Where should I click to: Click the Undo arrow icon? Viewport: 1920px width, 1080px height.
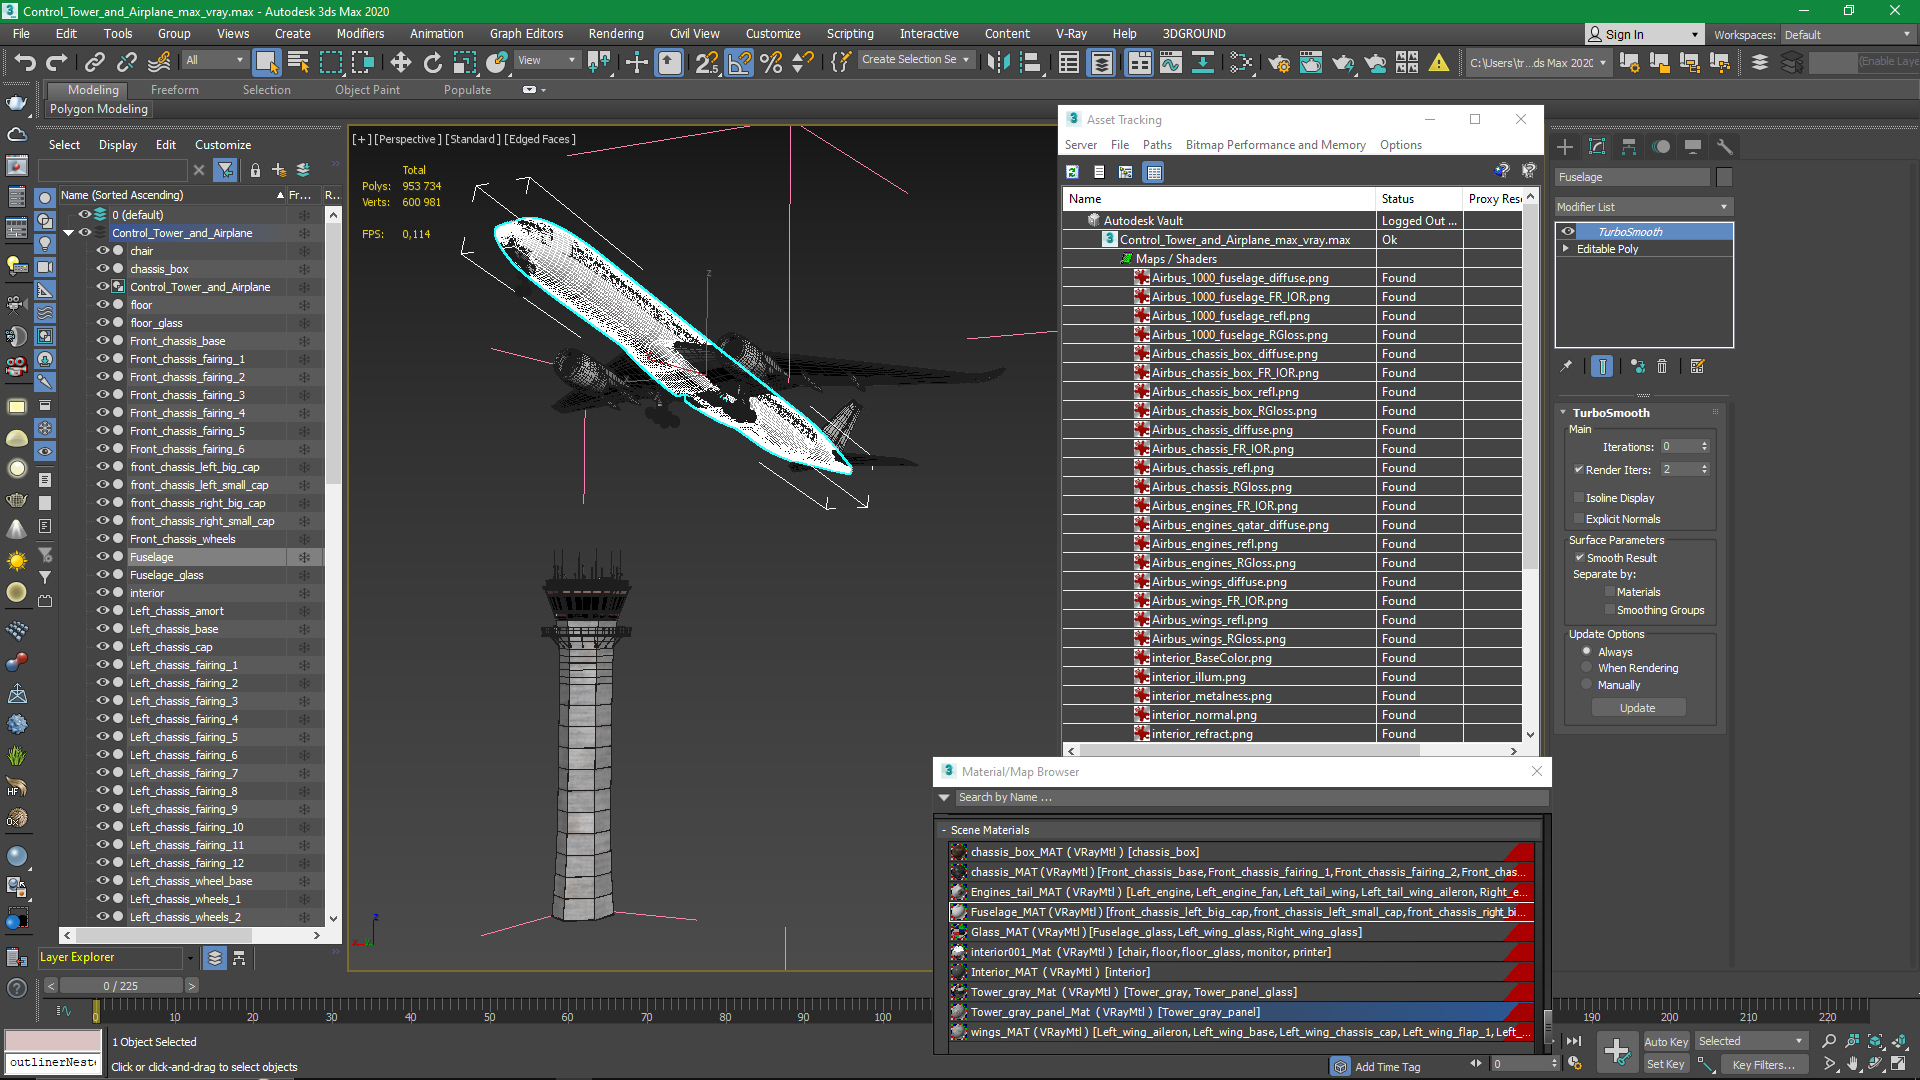tap(25, 63)
